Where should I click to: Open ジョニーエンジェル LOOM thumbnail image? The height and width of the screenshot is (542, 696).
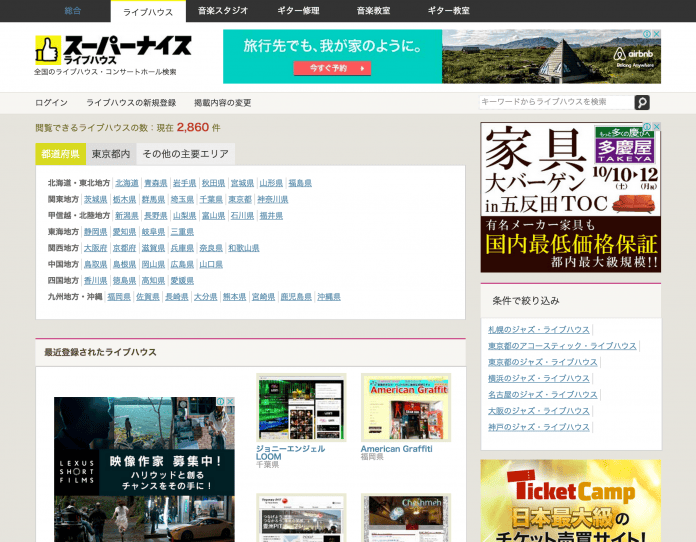[x=301, y=407]
